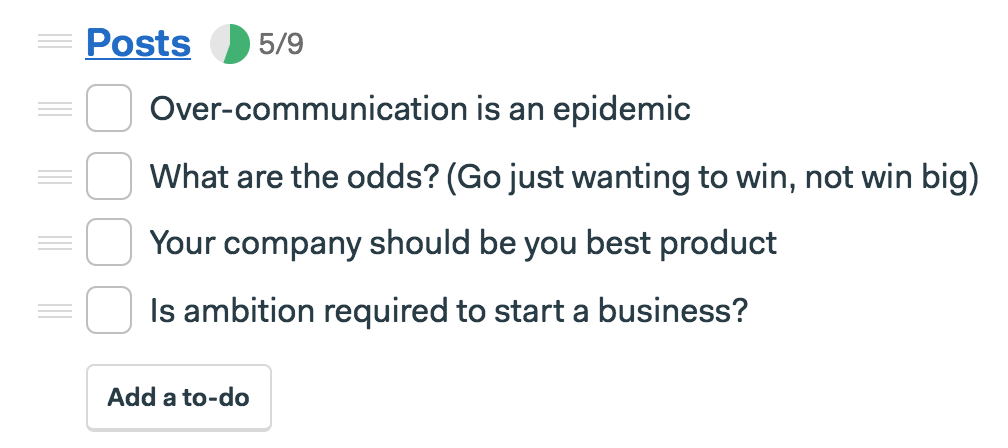Click the Add a to-do button
Screen dimensions: 1008x448
(179, 397)
